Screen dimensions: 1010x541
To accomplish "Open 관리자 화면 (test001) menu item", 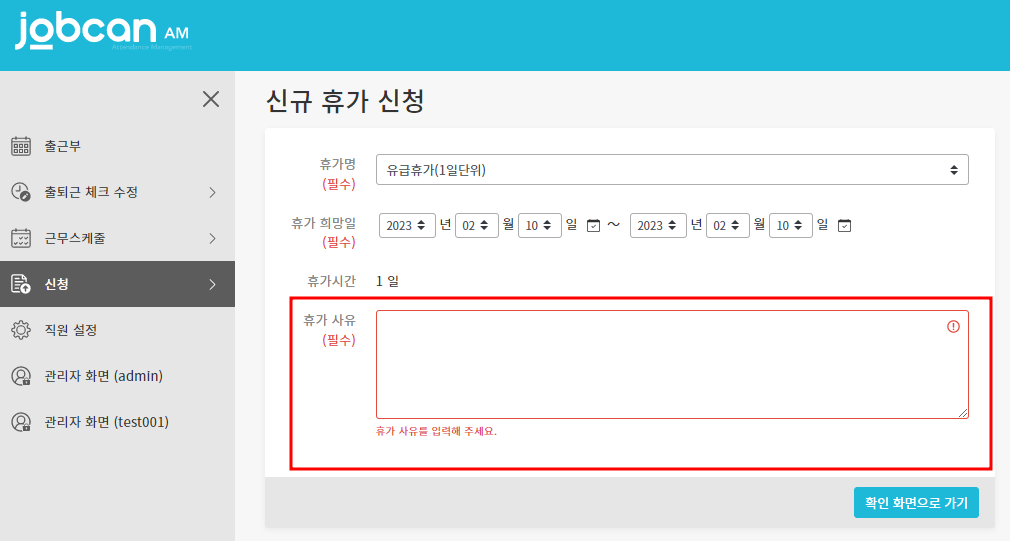I will point(106,422).
